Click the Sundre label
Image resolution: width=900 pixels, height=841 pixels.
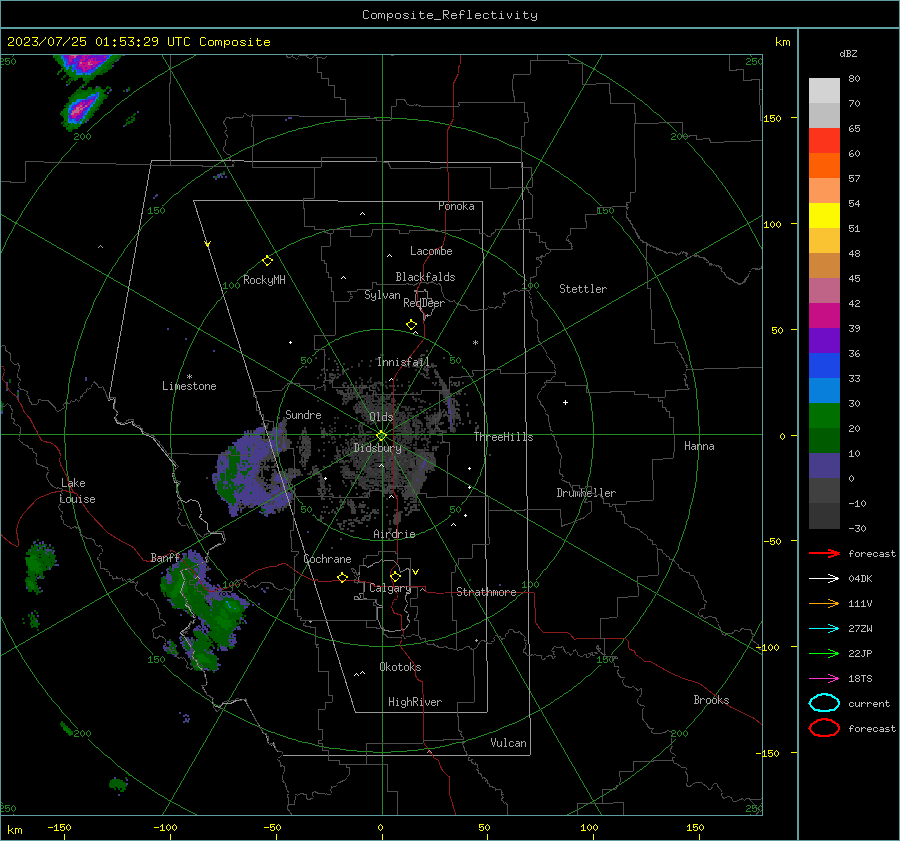(x=303, y=414)
